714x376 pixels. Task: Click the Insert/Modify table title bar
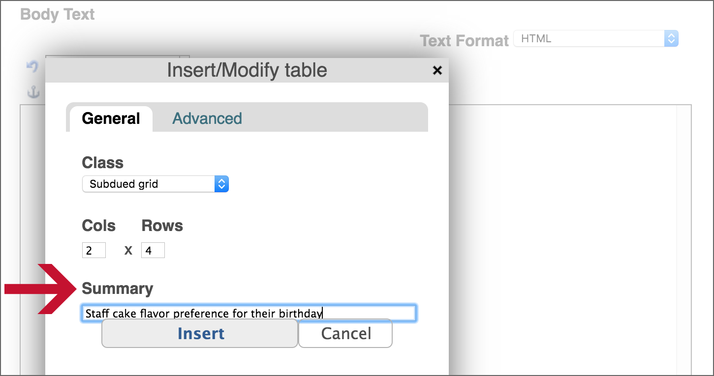click(x=247, y=70)
